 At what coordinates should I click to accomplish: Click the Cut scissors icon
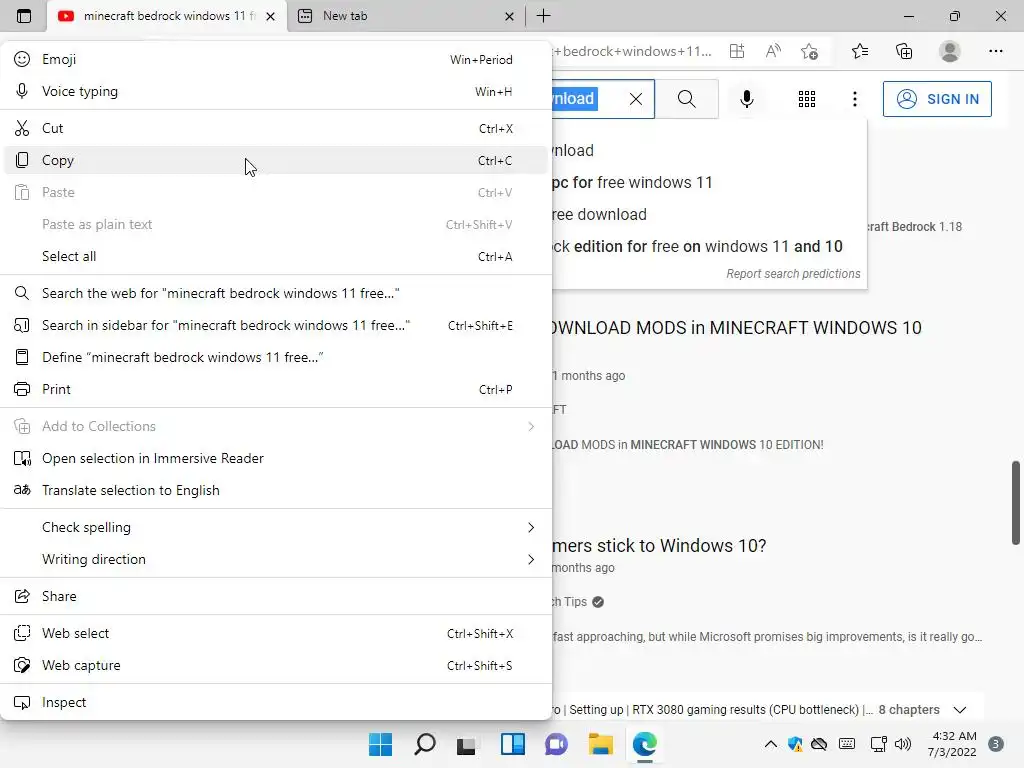click(x=22, y=128)
